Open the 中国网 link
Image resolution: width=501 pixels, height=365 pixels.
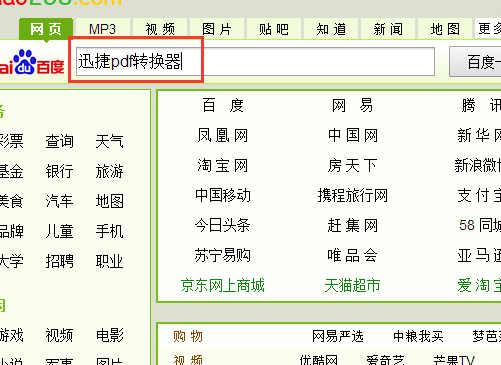click(353, 135)
